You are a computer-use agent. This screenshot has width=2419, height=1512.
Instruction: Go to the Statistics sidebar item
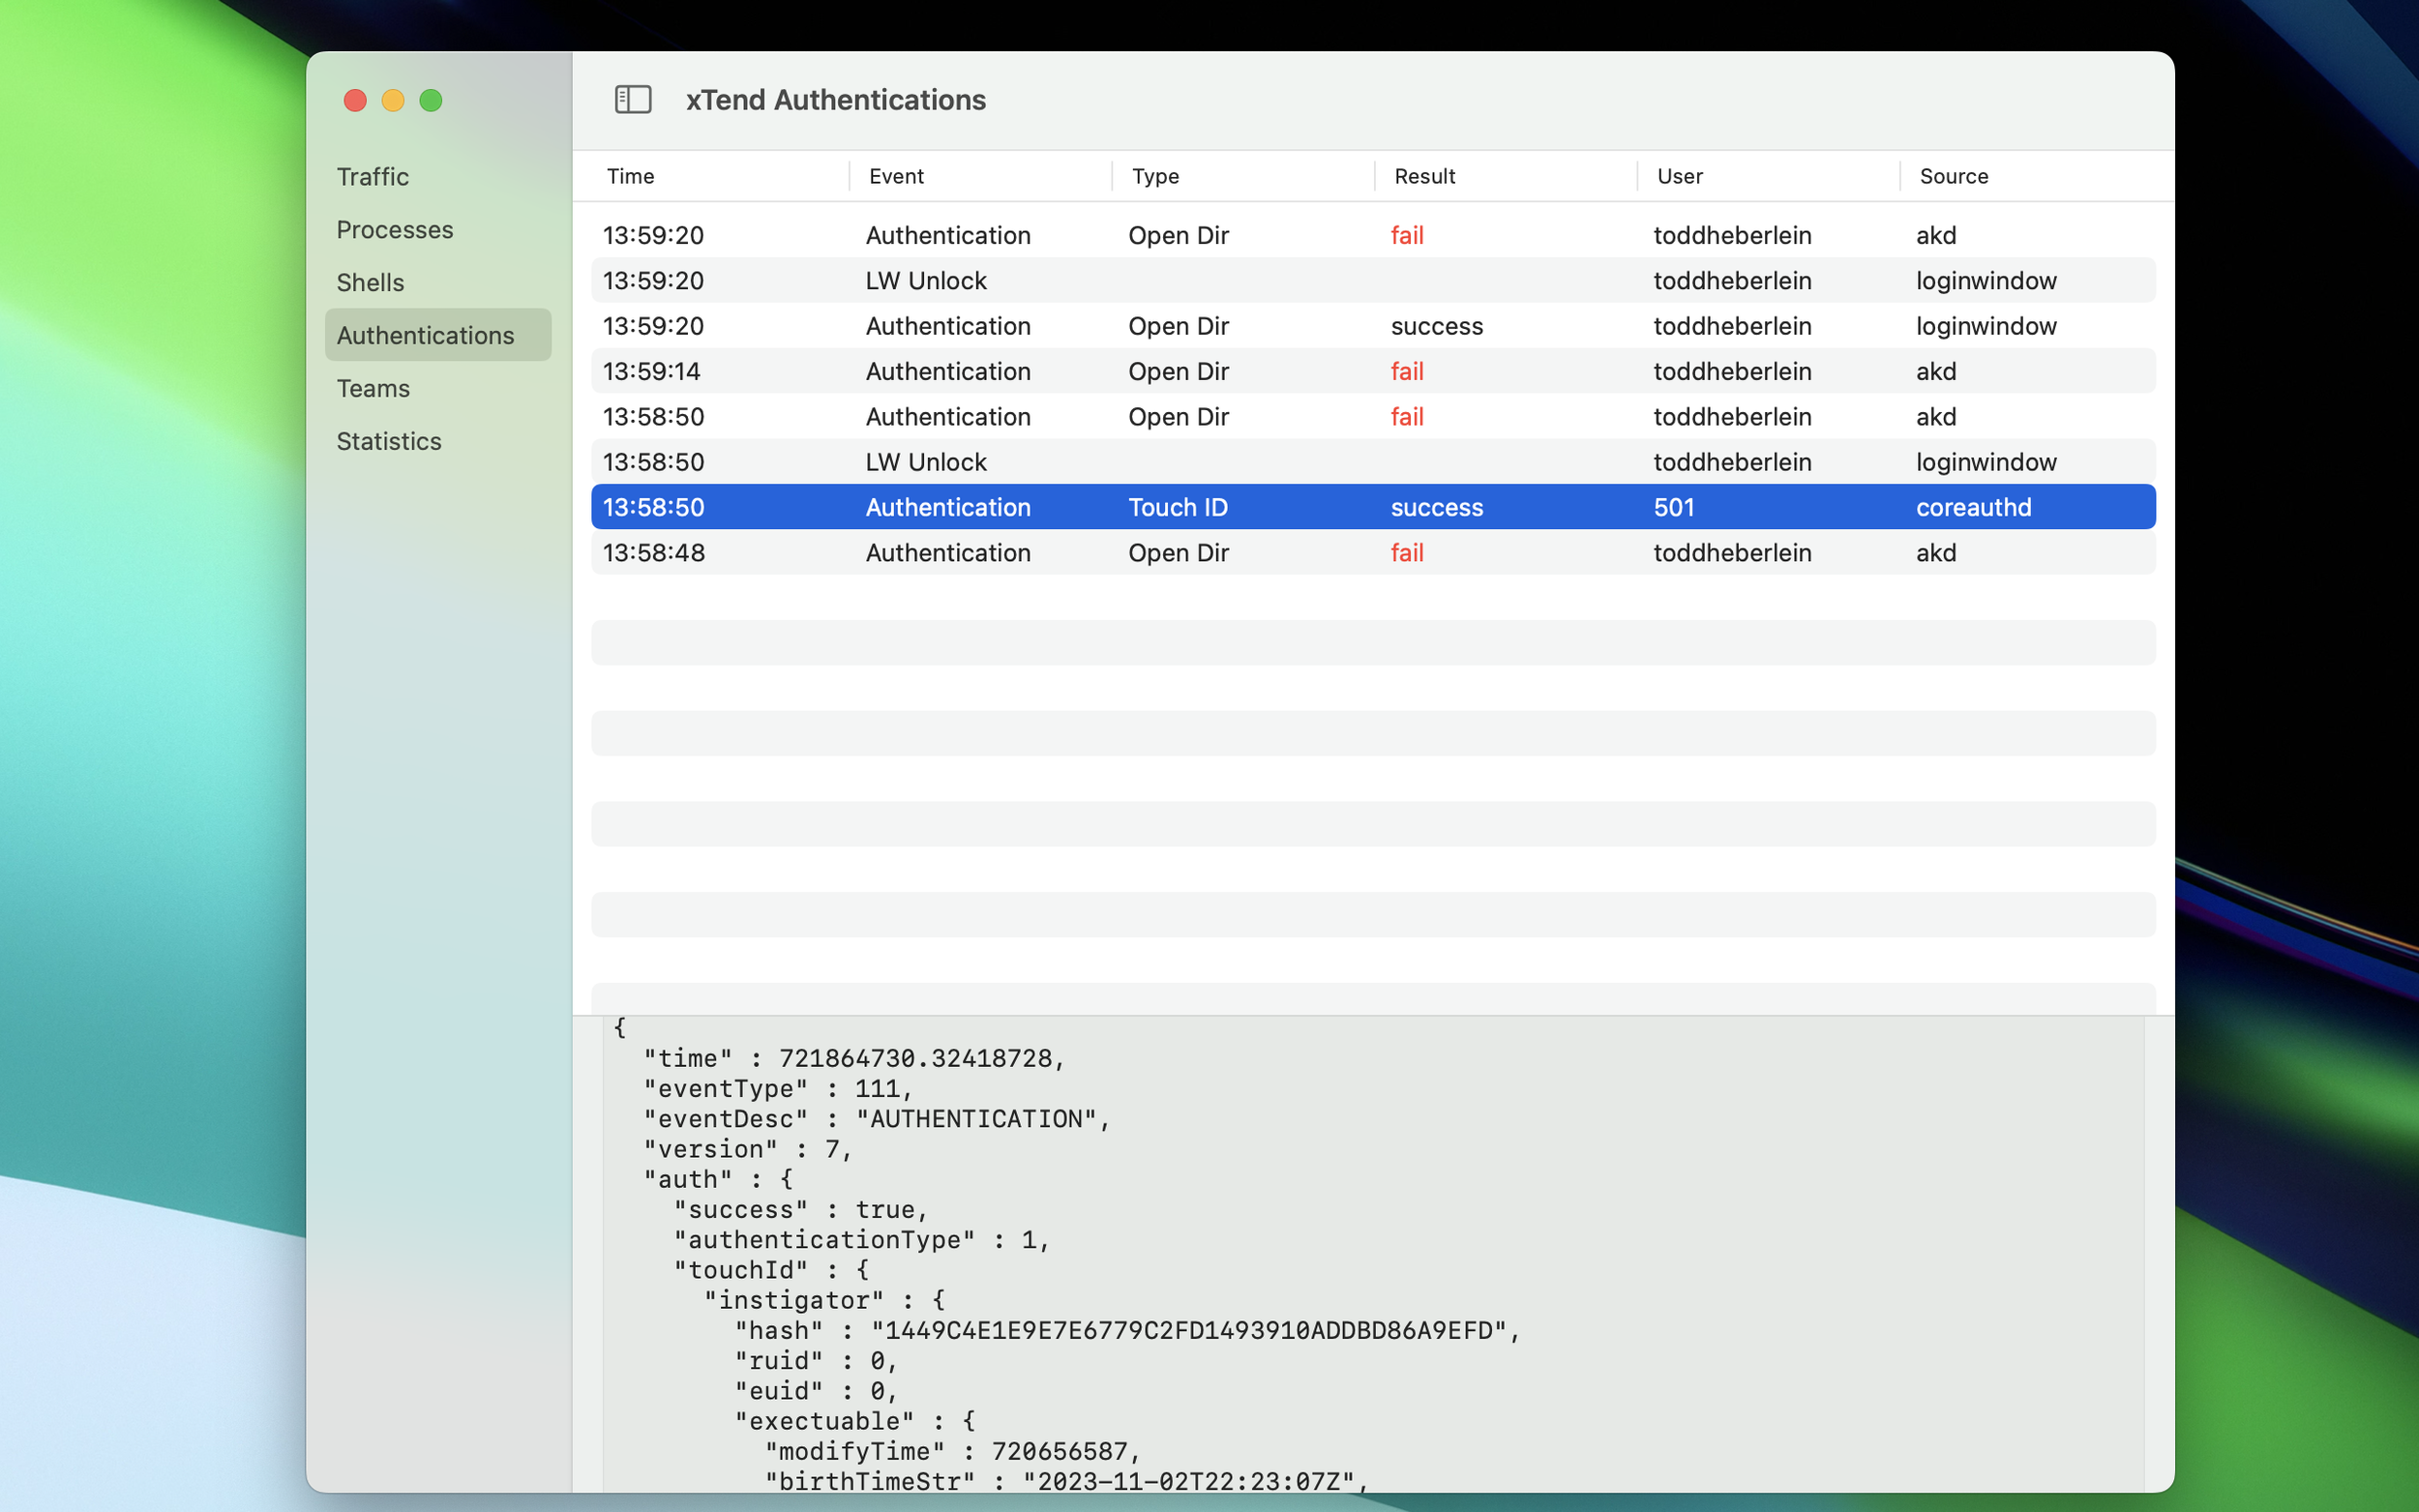tap(388, 441)
